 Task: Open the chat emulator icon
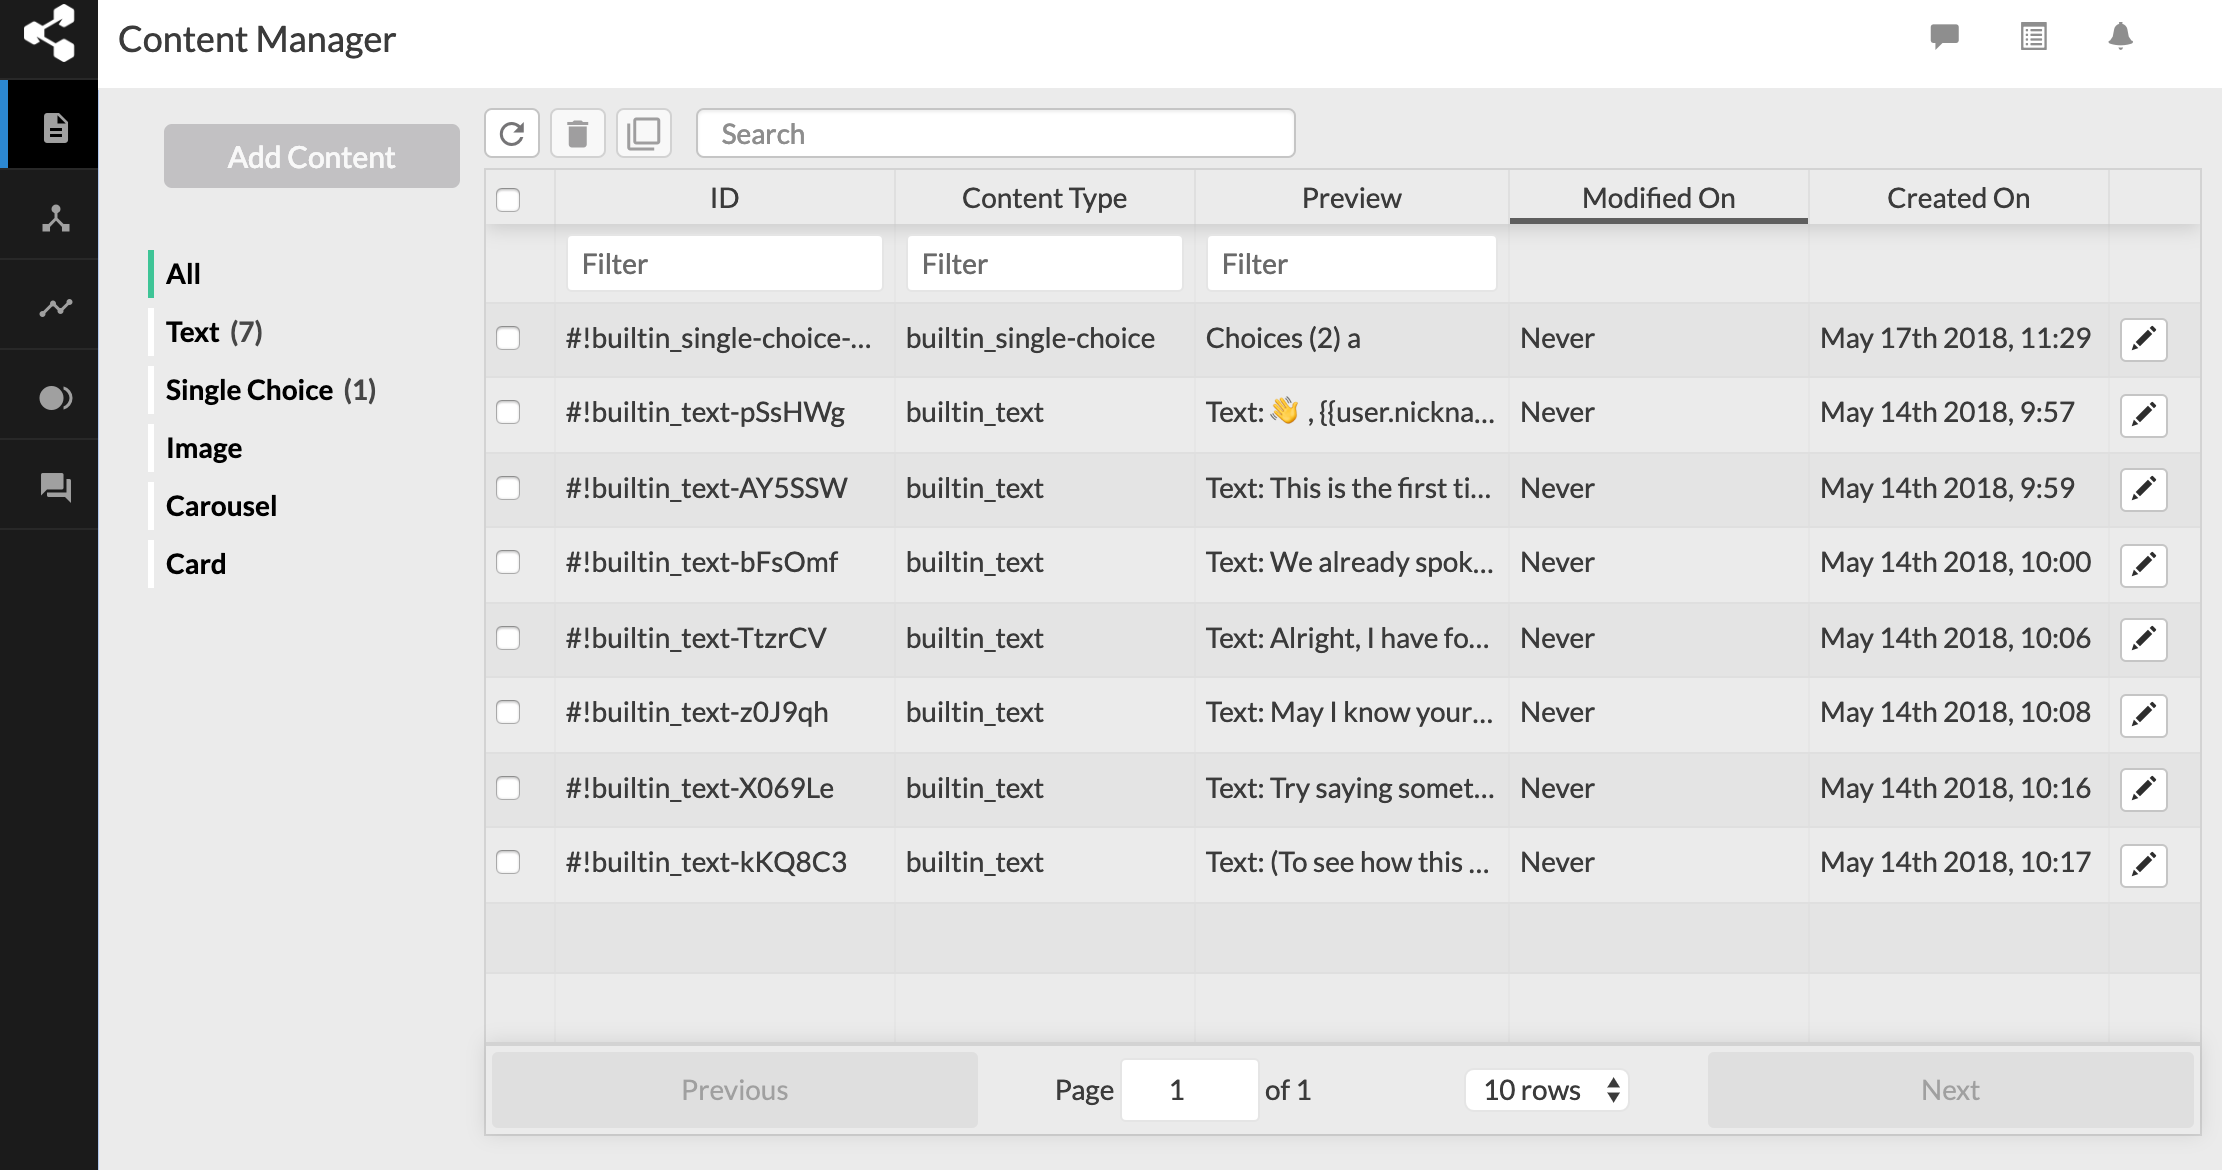pyautogui.click(x=1944, y=37)
